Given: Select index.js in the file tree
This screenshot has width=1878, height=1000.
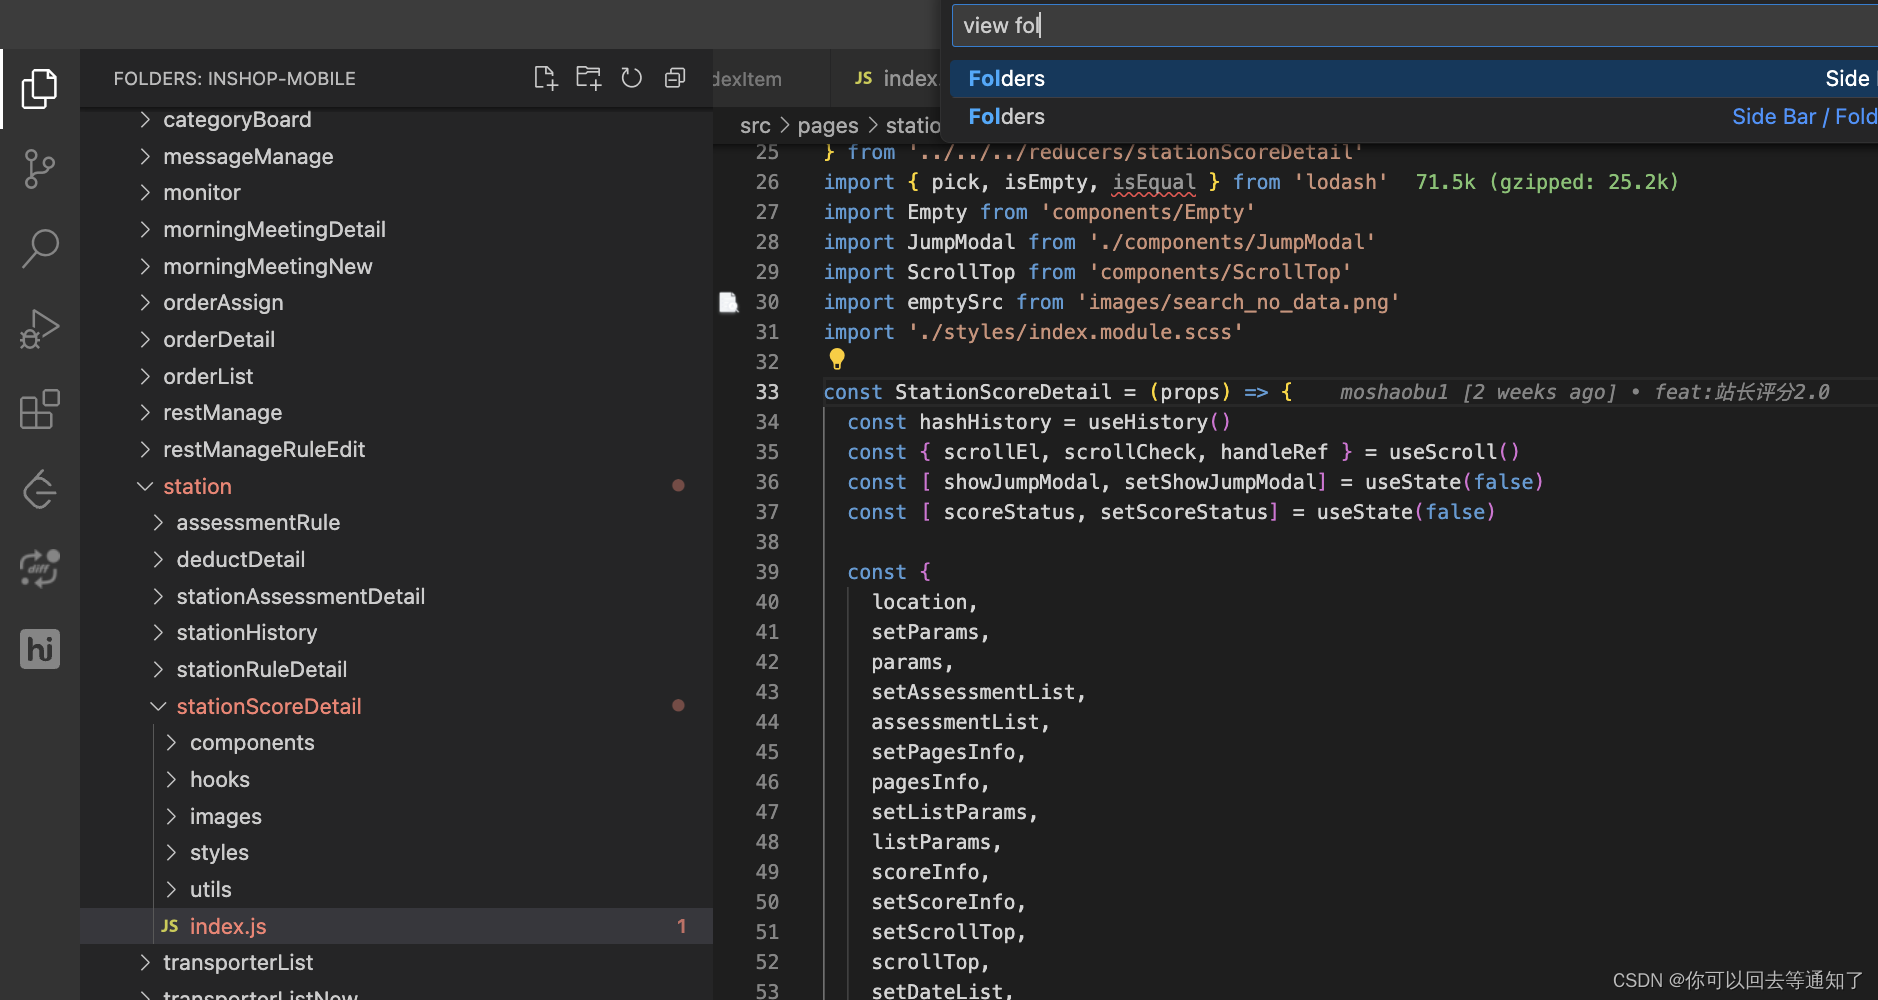Looking at the screenshot, I should click(x=396, y=926).
